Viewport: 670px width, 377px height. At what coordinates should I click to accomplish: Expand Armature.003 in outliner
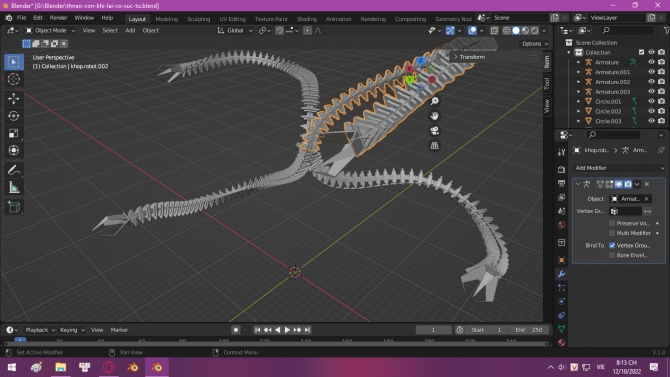point(579,91)
